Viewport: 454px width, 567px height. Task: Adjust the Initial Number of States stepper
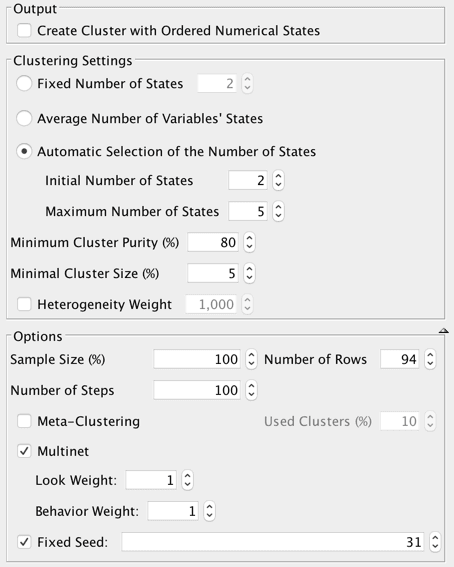[x=278, y=180]
